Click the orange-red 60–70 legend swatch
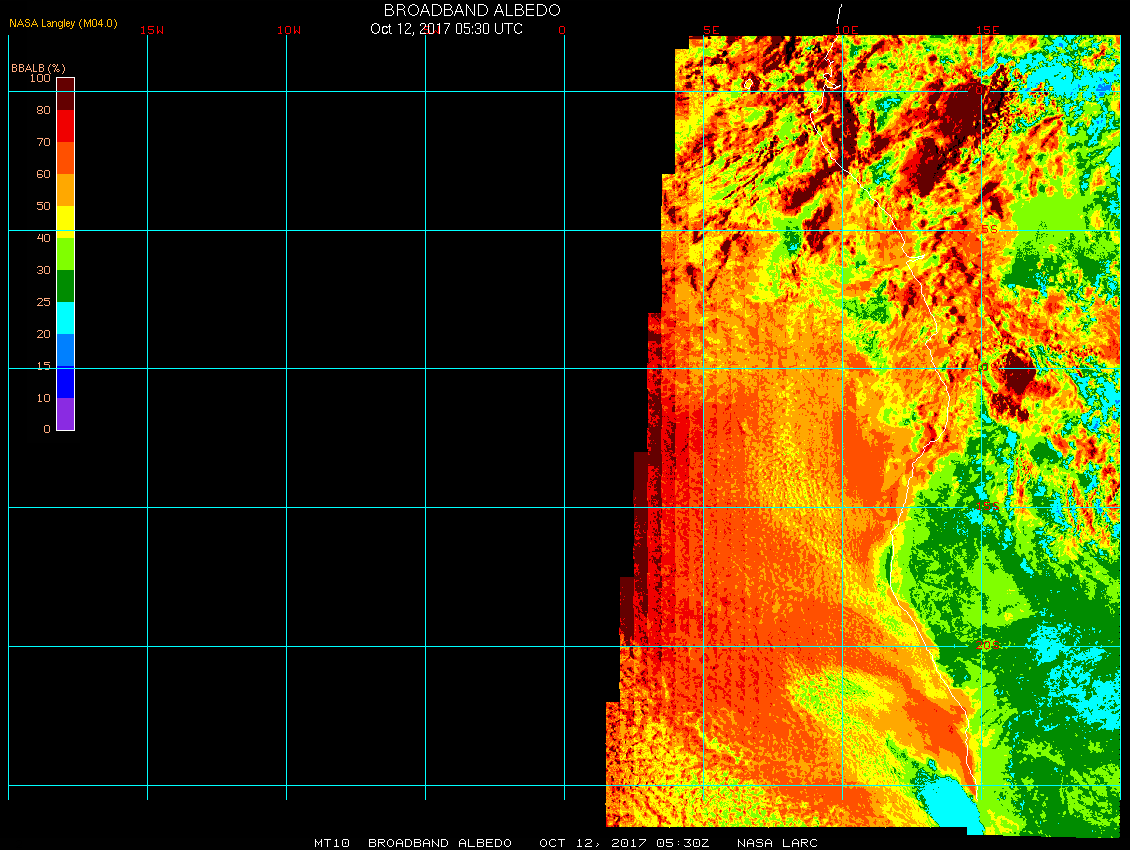This screenshot has width=1130, height=850. tap(66, 158)
